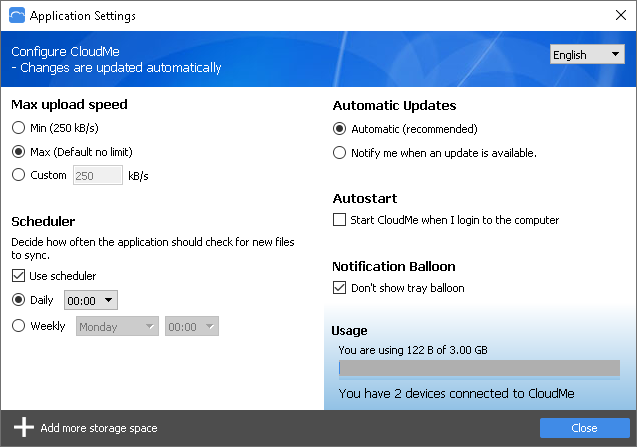Click the 'Max upload speed' heading
The width and height of the screenshot is (637, 447).
tap(69, 105)
